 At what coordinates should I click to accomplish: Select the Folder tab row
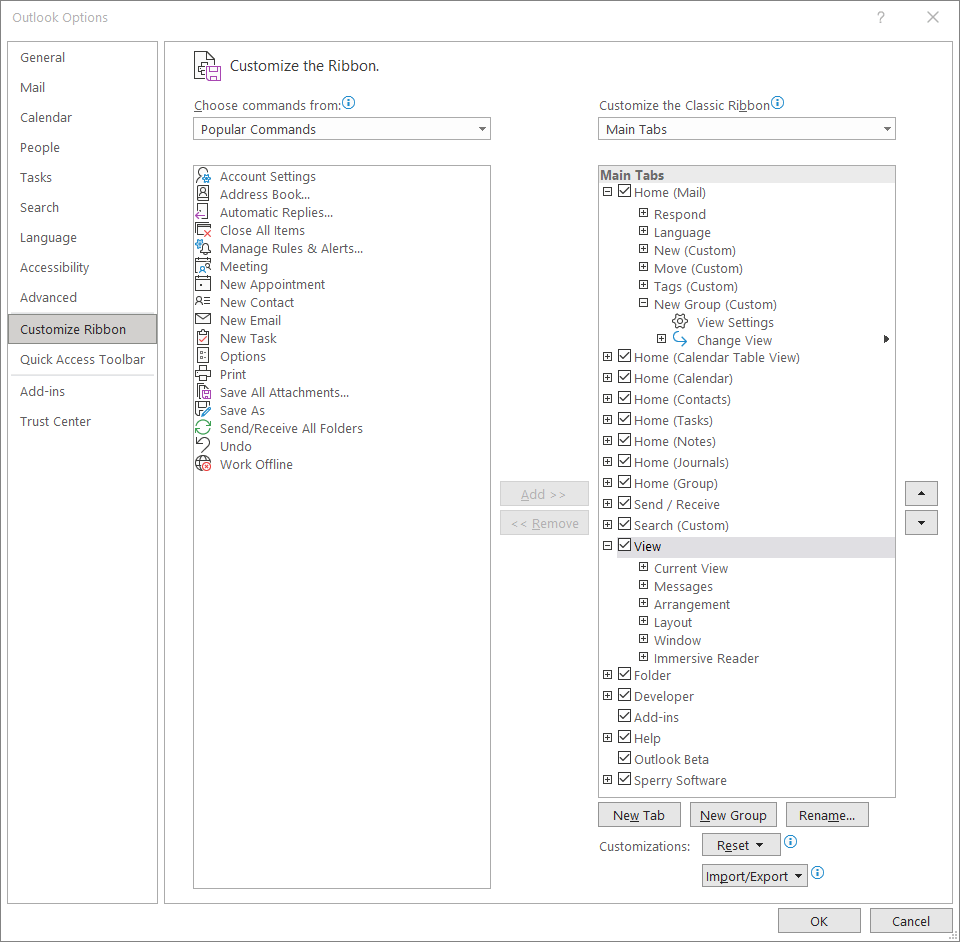(x=652, y=675)
